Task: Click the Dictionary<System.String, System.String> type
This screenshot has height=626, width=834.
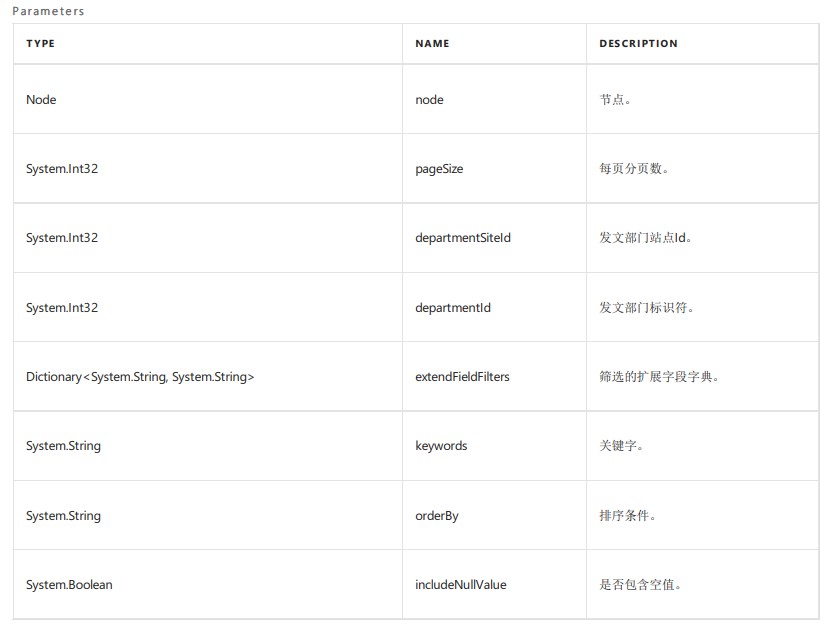Action: 140,377
